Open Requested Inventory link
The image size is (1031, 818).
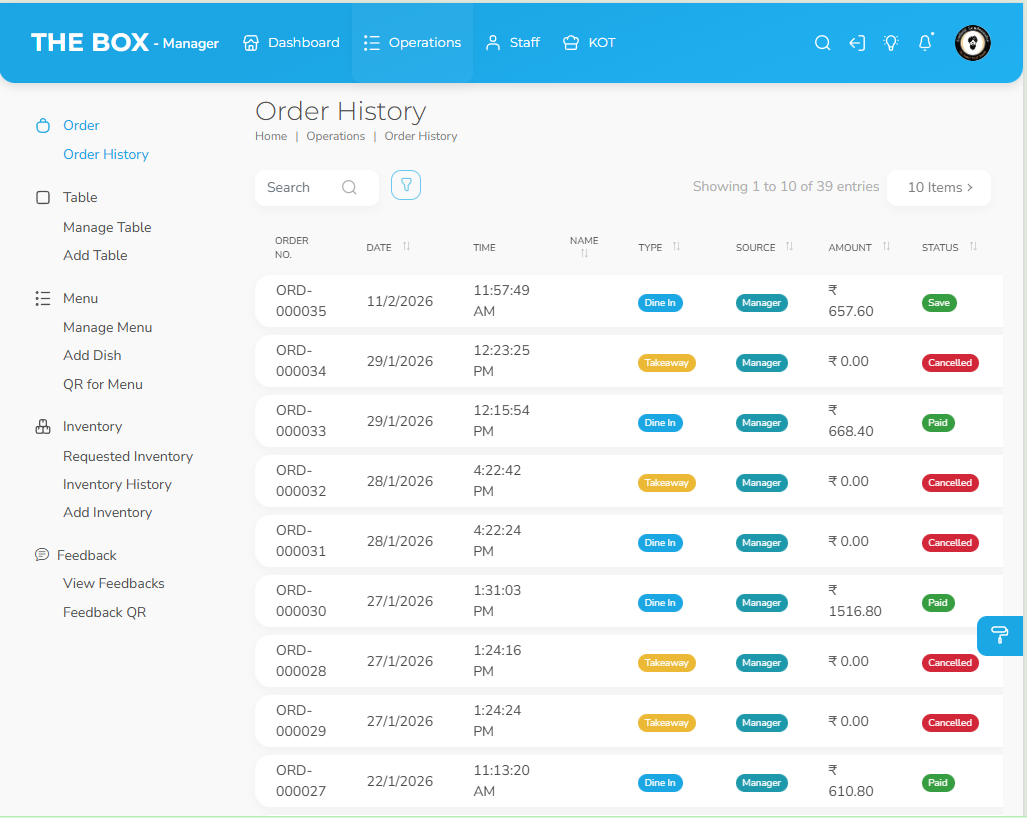pos(128,456)
